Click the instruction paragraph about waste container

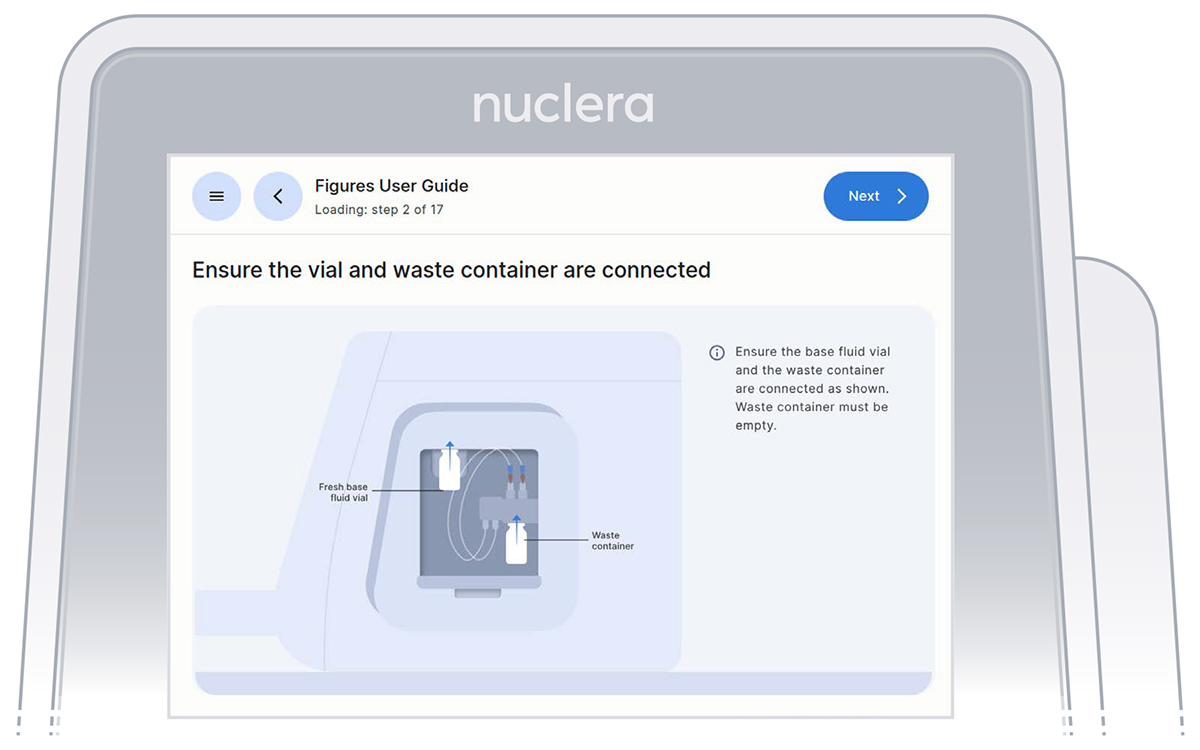(812, 388)
